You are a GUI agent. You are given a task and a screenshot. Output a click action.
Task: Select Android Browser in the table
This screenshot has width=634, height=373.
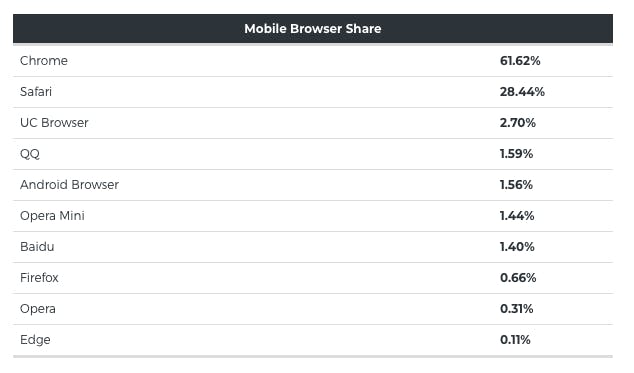coord(70,185)
